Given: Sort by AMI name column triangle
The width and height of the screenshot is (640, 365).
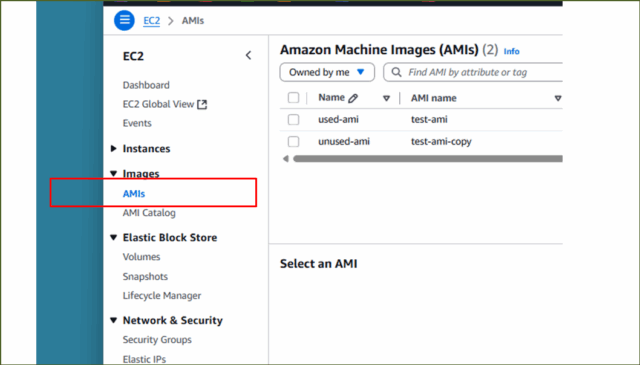Looking at the screenshot, I should tap(558, 98).
